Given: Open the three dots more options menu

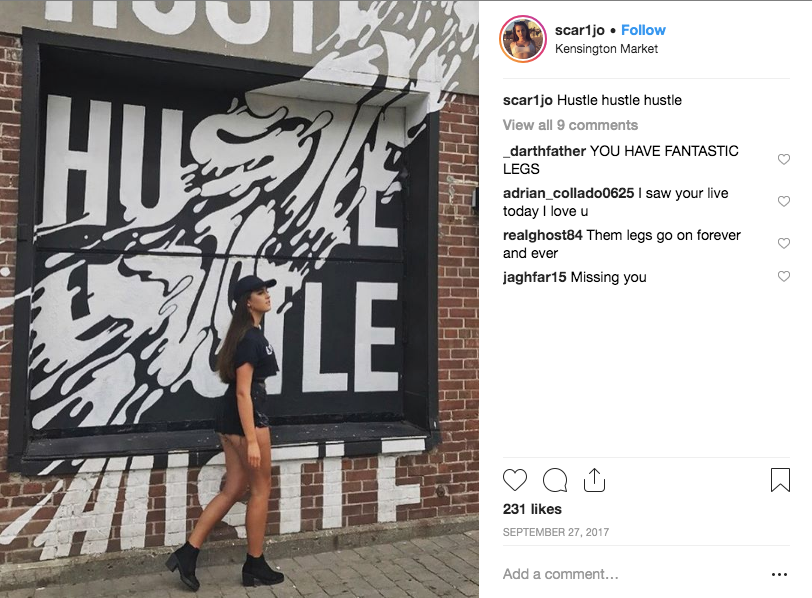Looking at the screenshot, I should [779, 574].
